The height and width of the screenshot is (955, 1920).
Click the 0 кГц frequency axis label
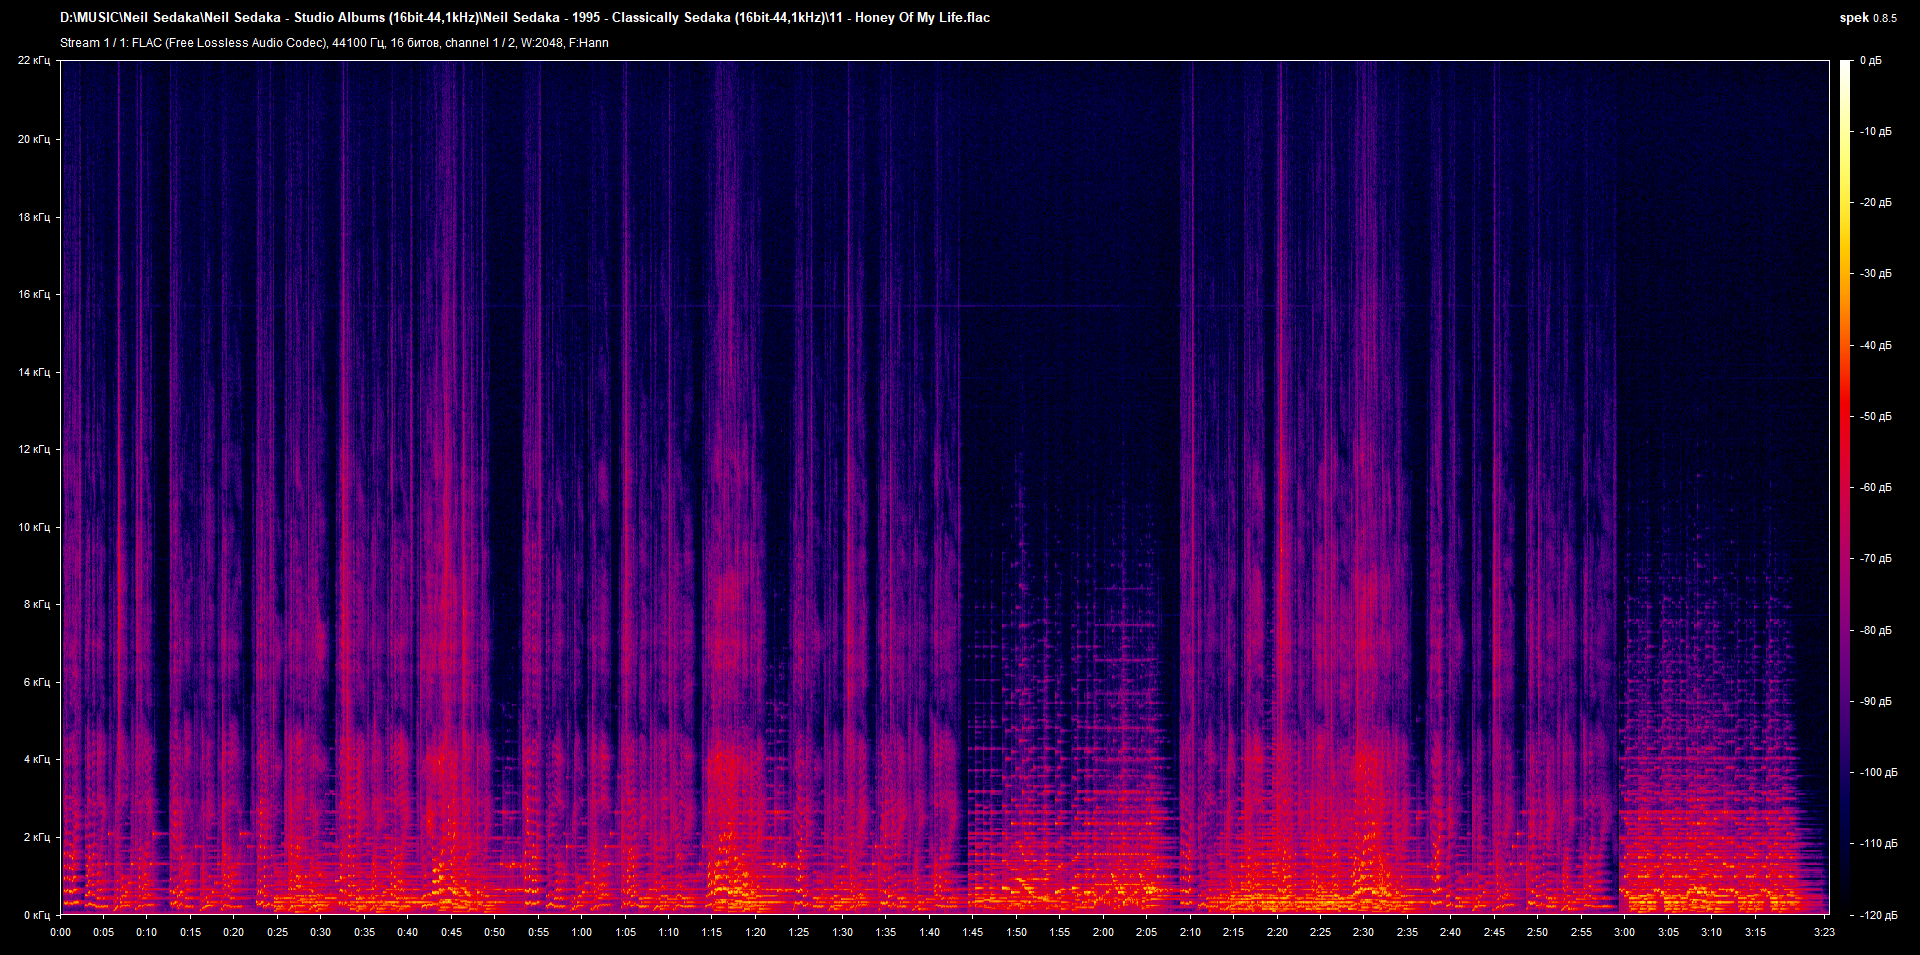pos(37,915)
